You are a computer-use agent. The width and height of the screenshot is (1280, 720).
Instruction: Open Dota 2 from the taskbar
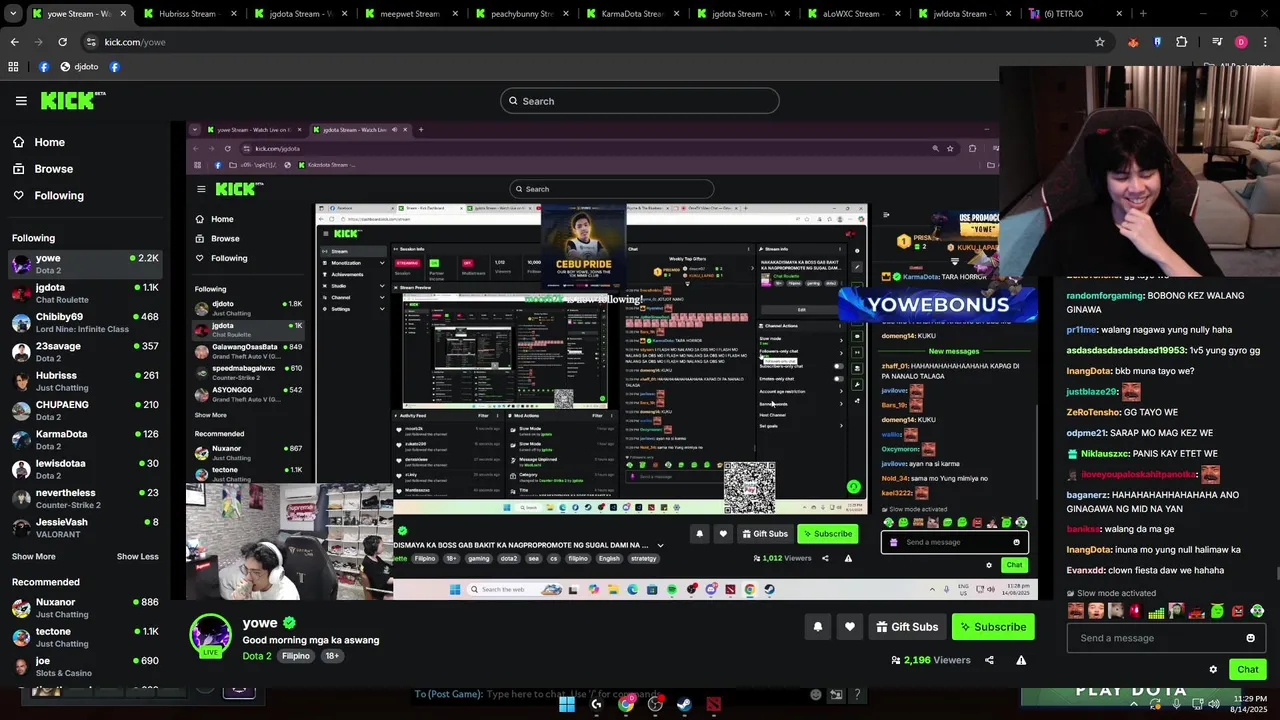tap(713, 704)
